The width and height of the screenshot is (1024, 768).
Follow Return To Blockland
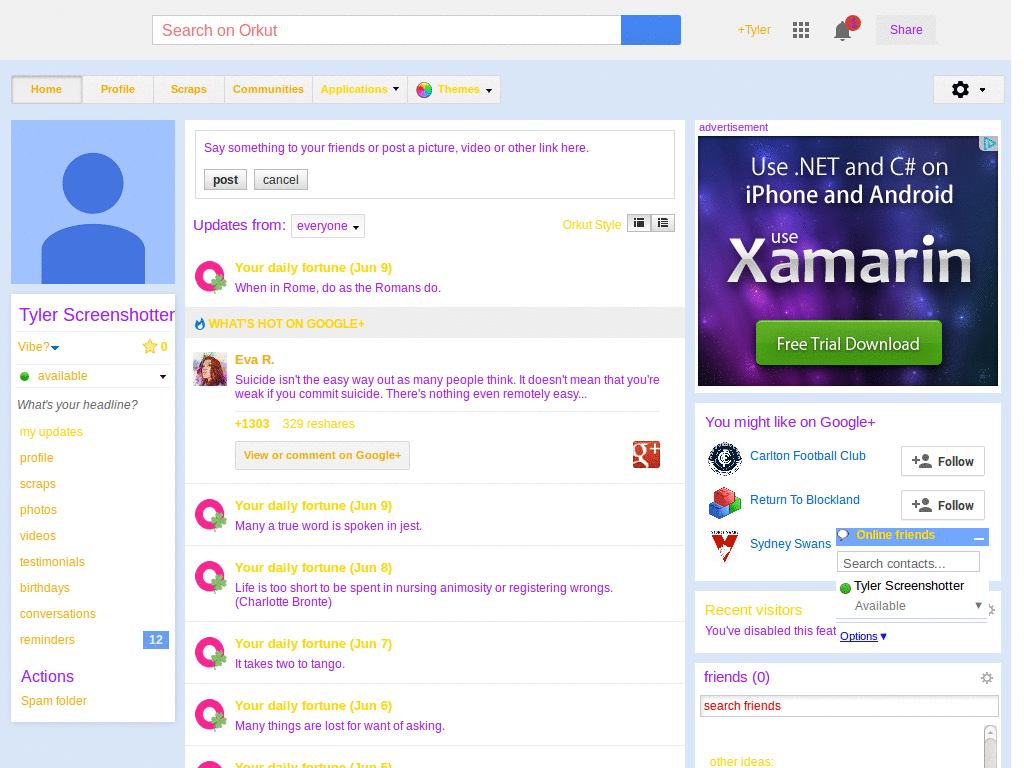(x=942, y=505)
